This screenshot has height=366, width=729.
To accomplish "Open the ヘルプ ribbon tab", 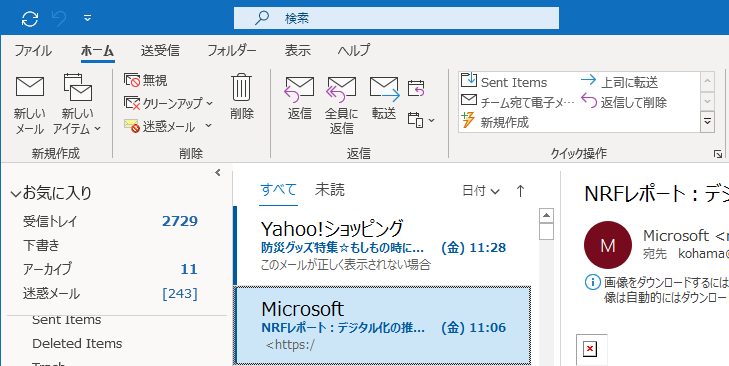I will [x=354, y=50].
